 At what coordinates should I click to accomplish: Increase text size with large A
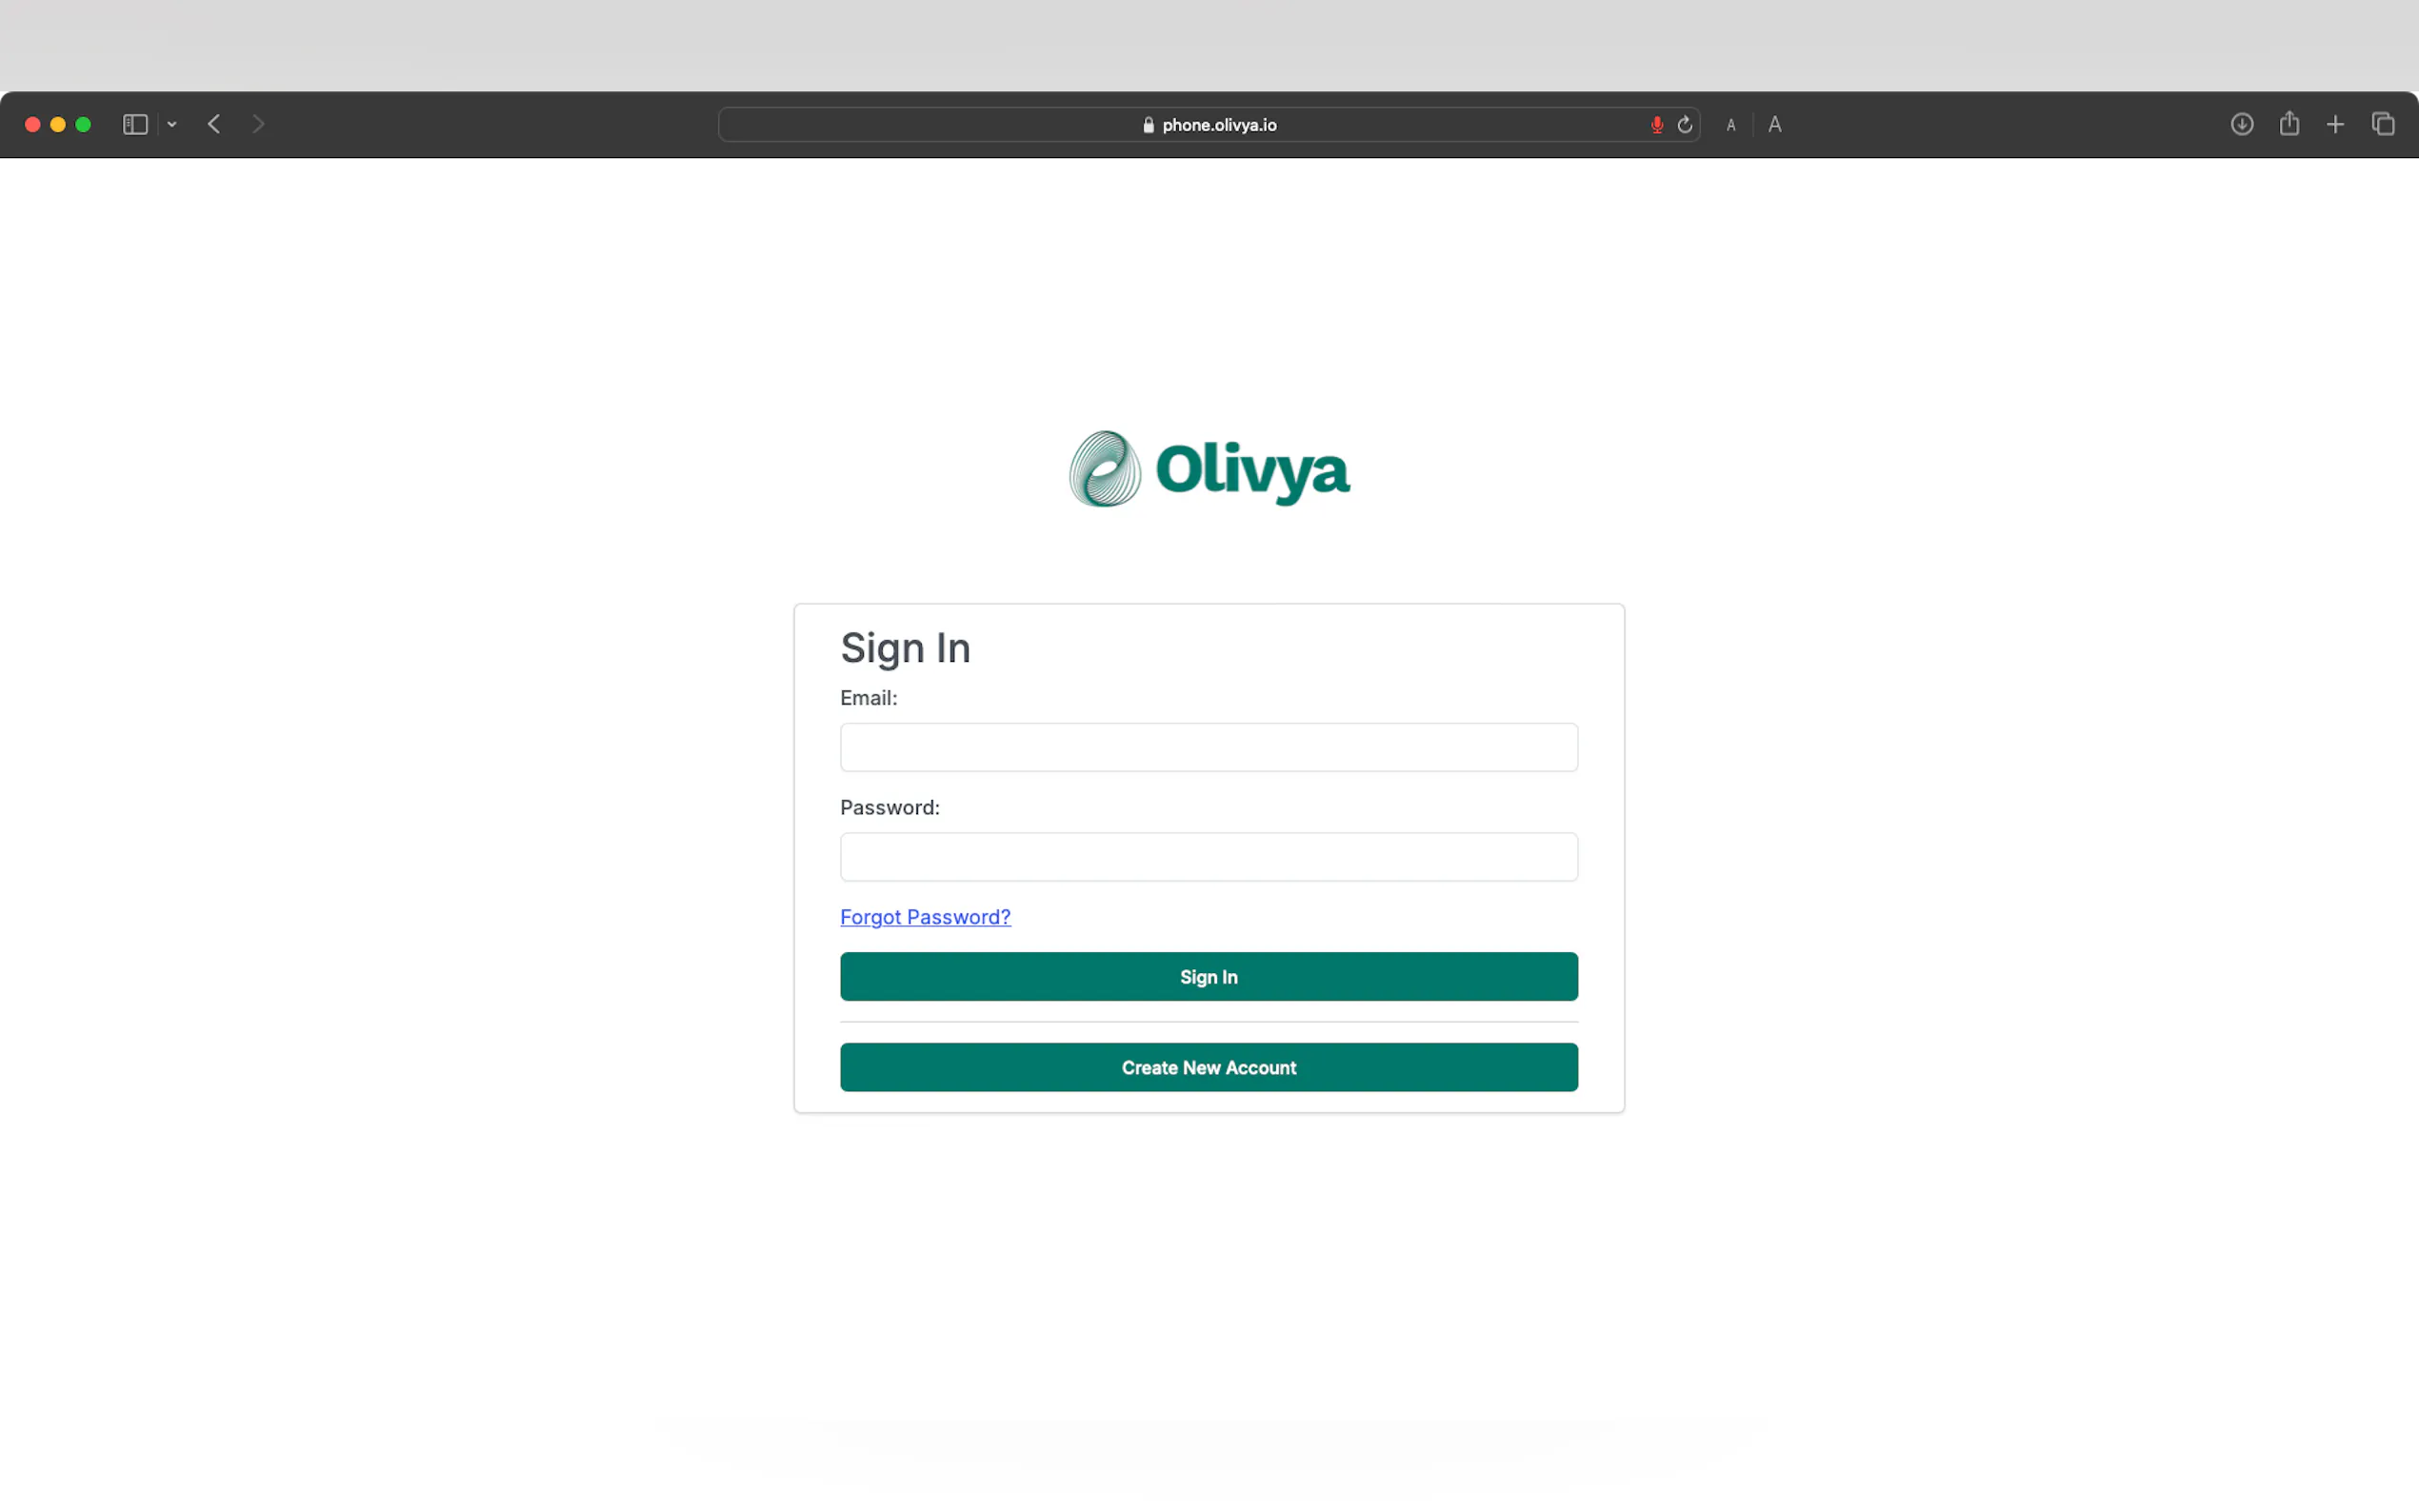(x=1775, y=125)
